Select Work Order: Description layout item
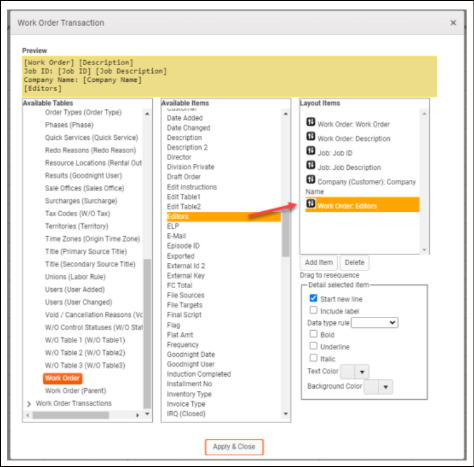 click(x=354, y=139)
